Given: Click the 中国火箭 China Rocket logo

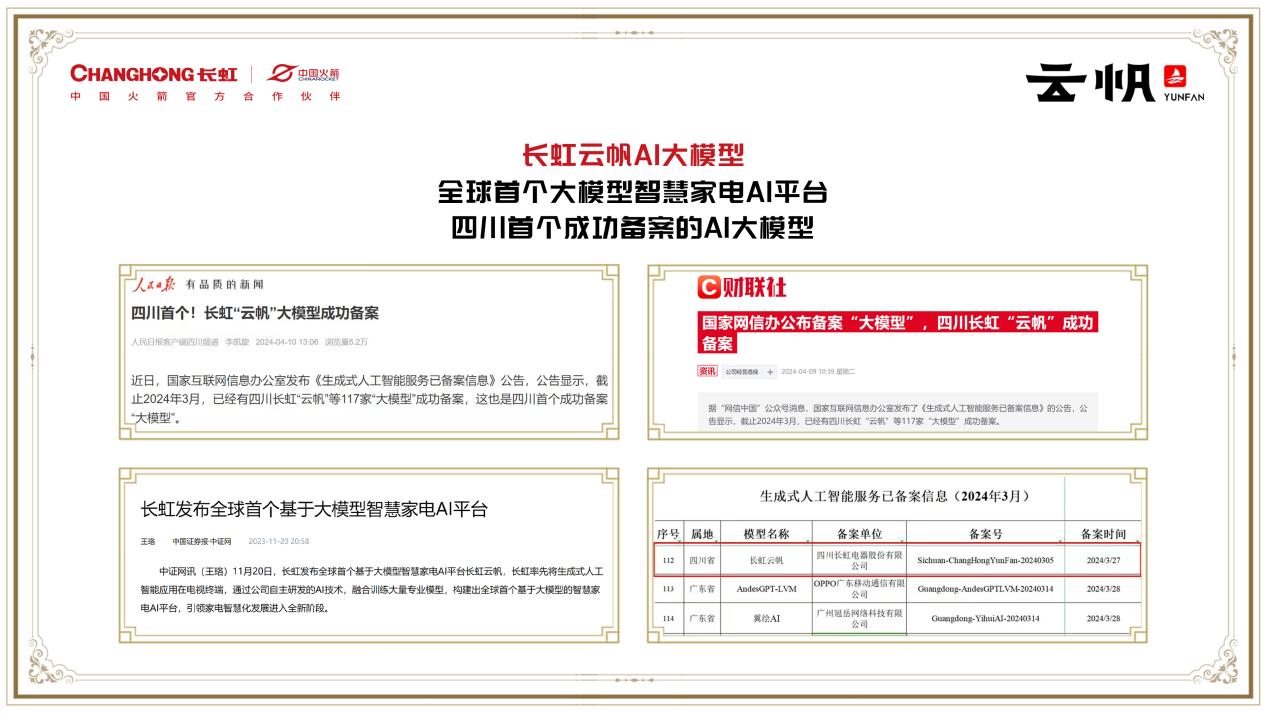Looking at the screenshot, I should point(305,72).
